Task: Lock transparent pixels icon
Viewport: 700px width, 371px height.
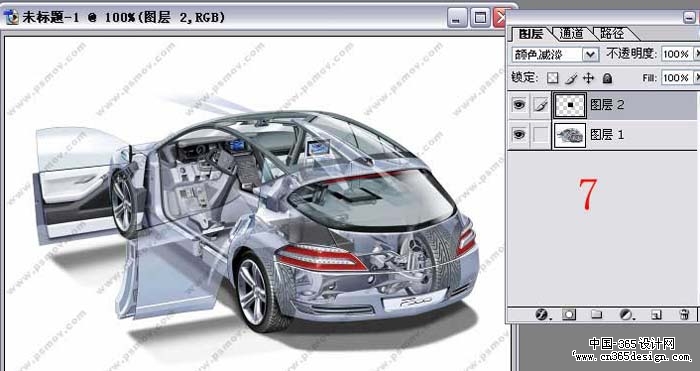Action: point(553,78)
